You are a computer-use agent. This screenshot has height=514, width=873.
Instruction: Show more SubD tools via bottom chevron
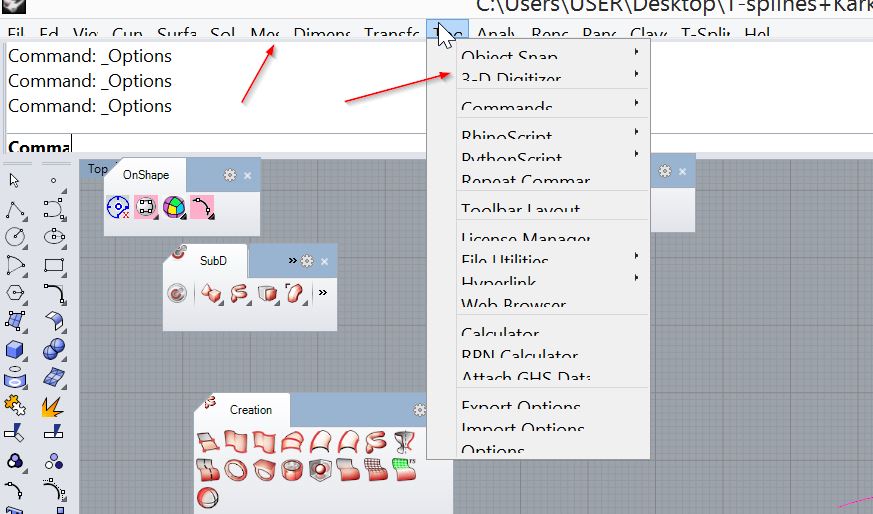(323, 293)
